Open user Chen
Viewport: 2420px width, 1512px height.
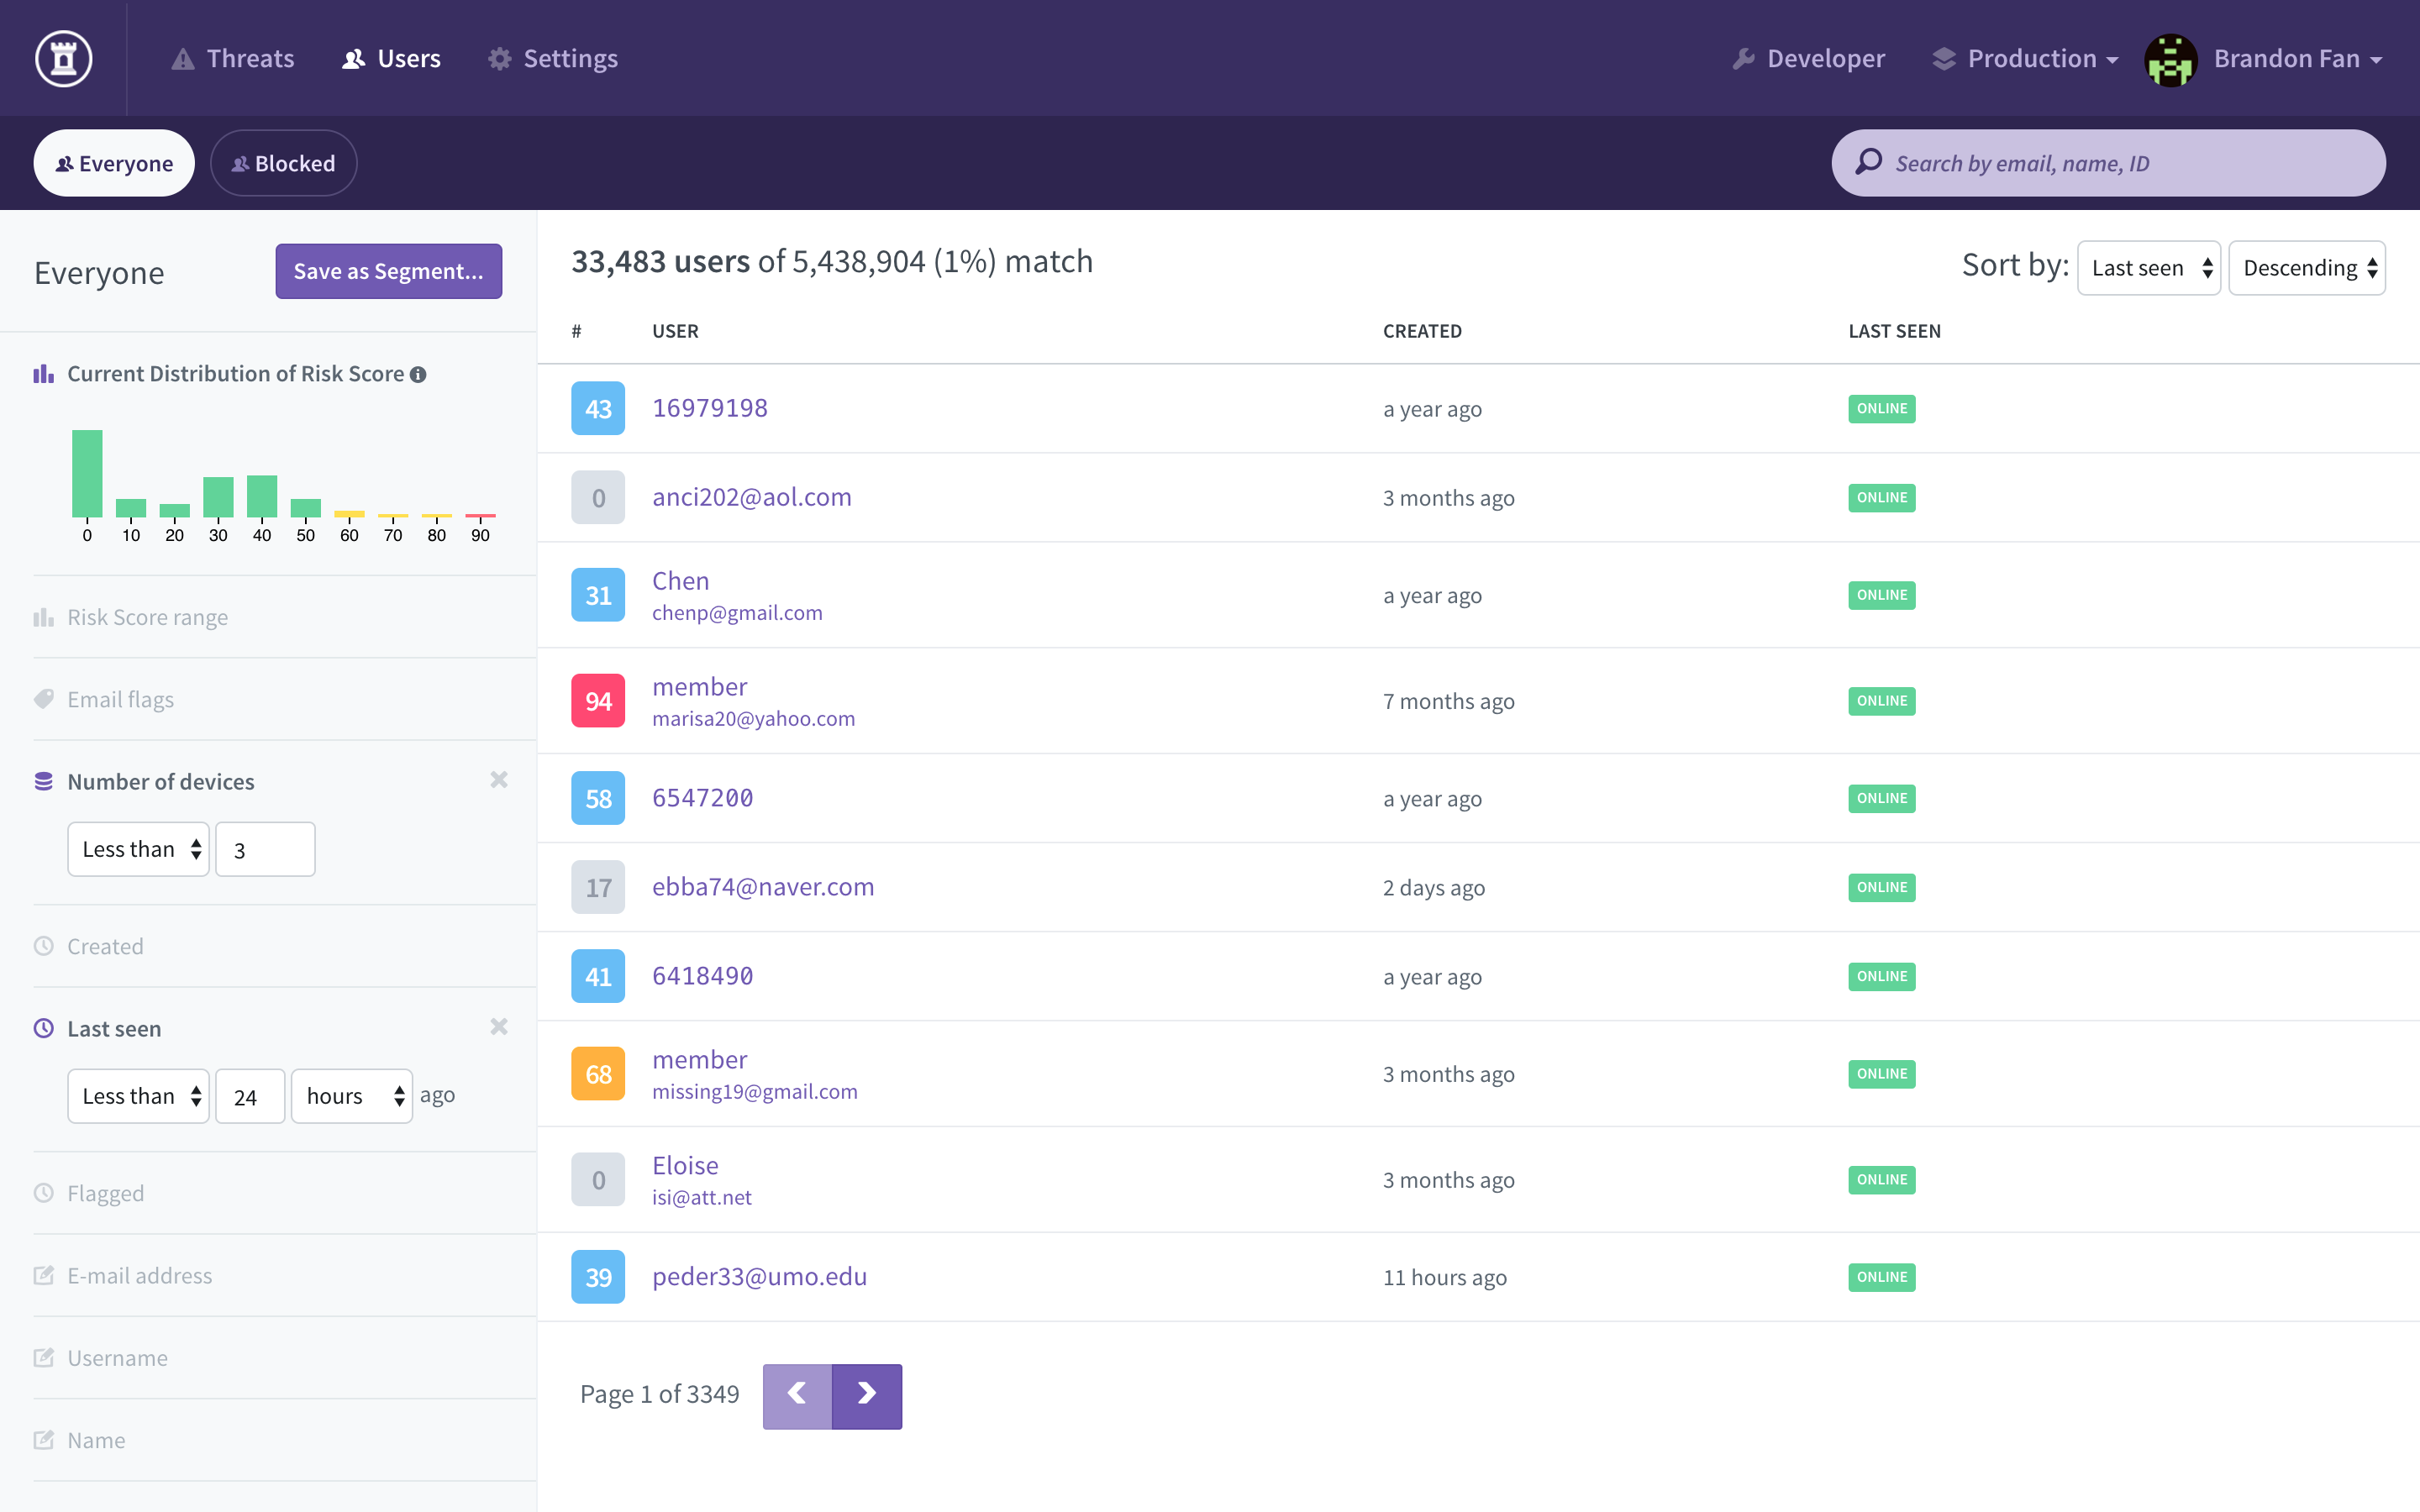[x=680, y=581]
